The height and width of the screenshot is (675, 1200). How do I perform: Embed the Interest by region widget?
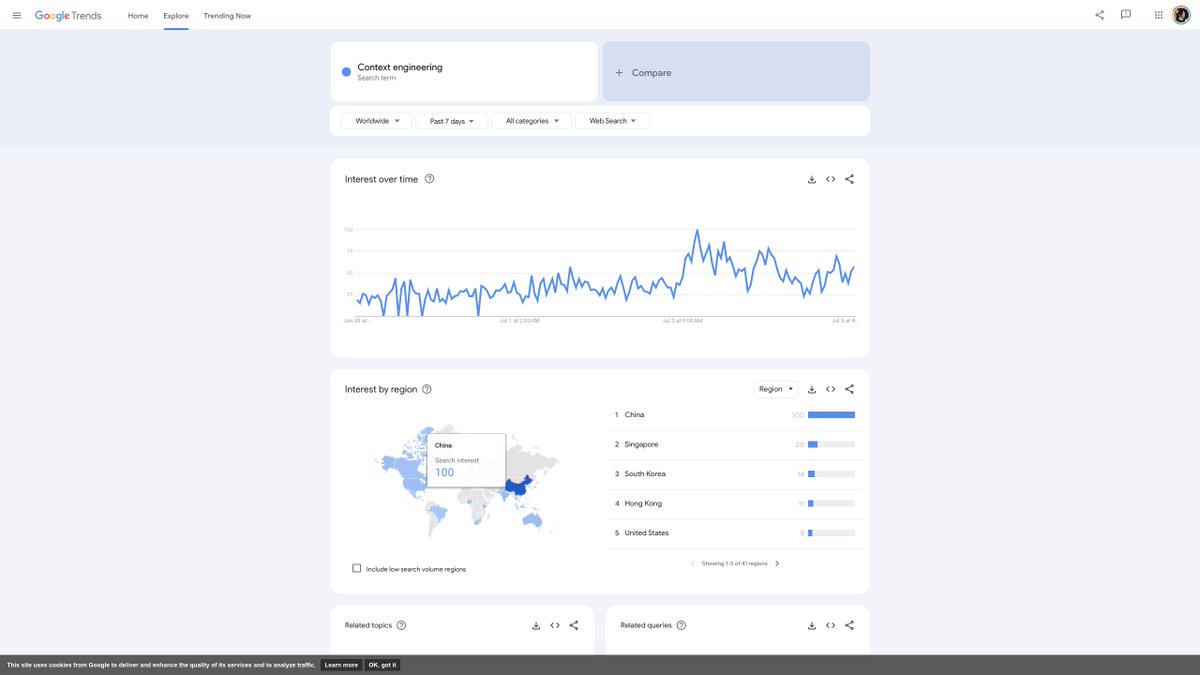[x=831, y=389]
